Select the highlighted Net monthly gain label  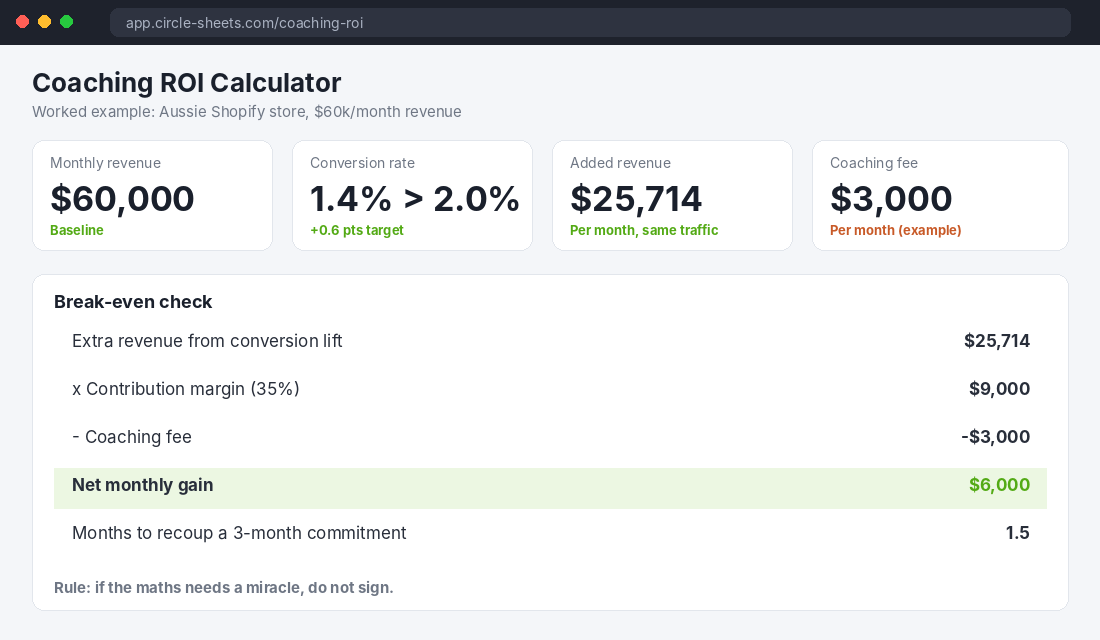142,485
